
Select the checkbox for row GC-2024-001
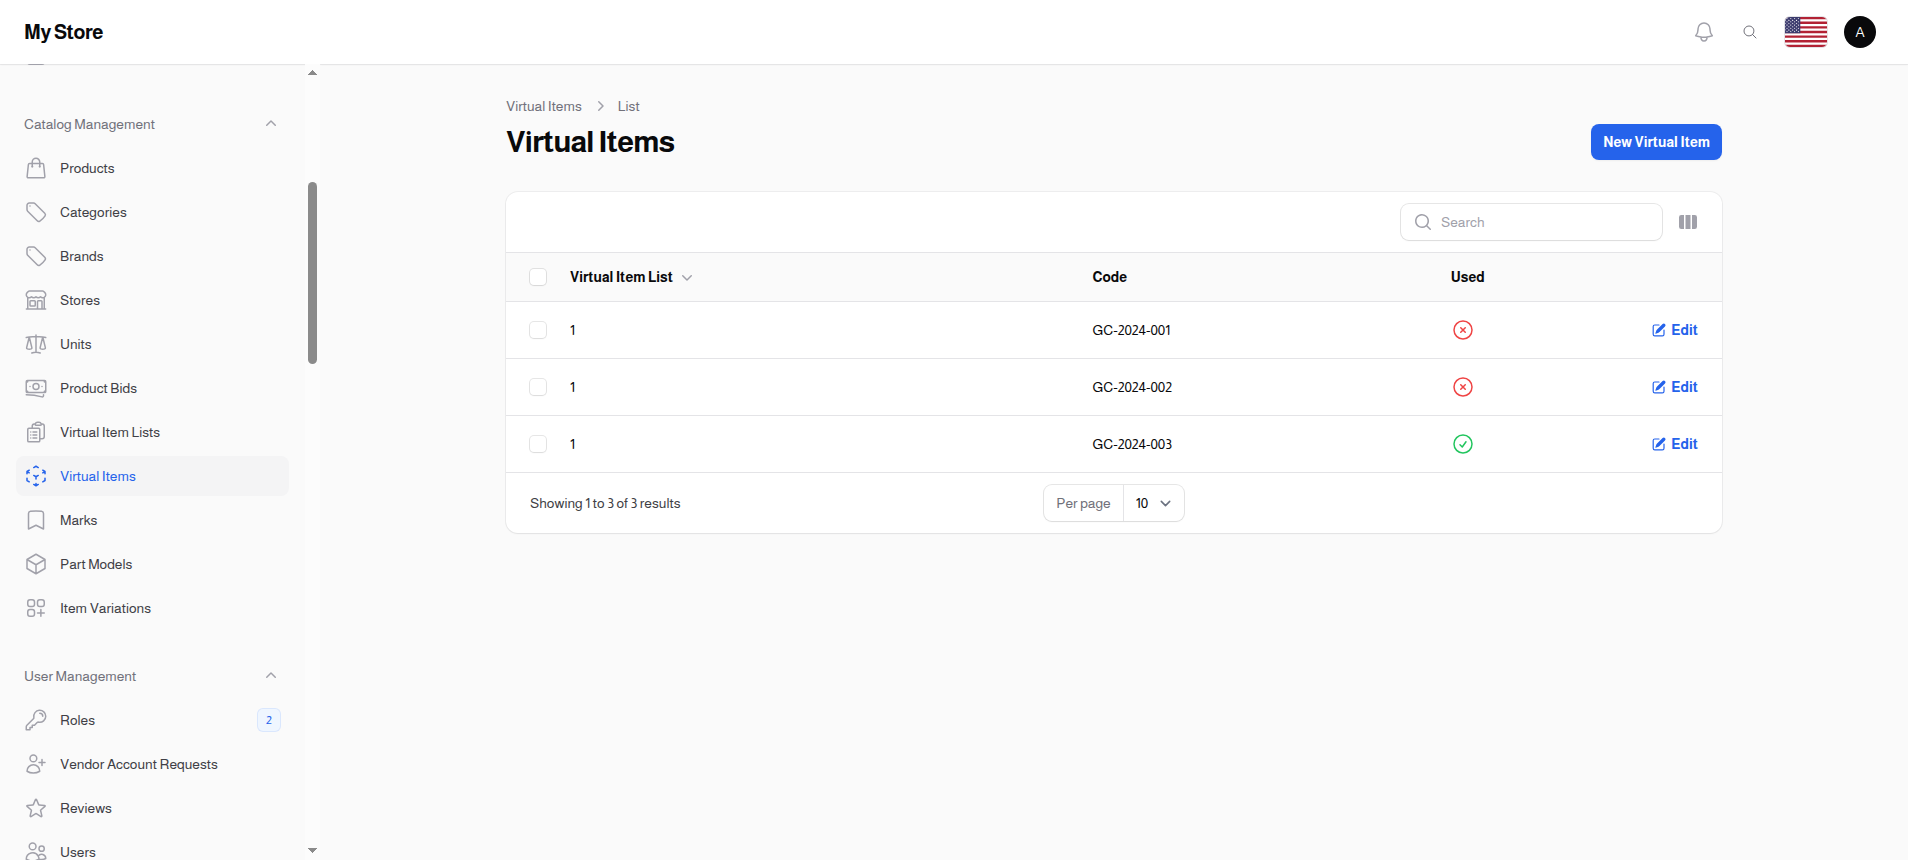[538, 330]
